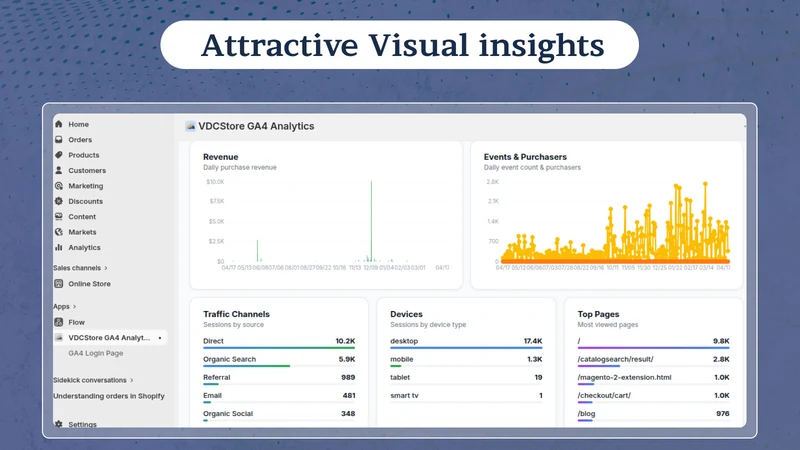Select Marketing in the sidebar
Image resolution: width=800 pixels, height=450 pixels.
point(86,186)
